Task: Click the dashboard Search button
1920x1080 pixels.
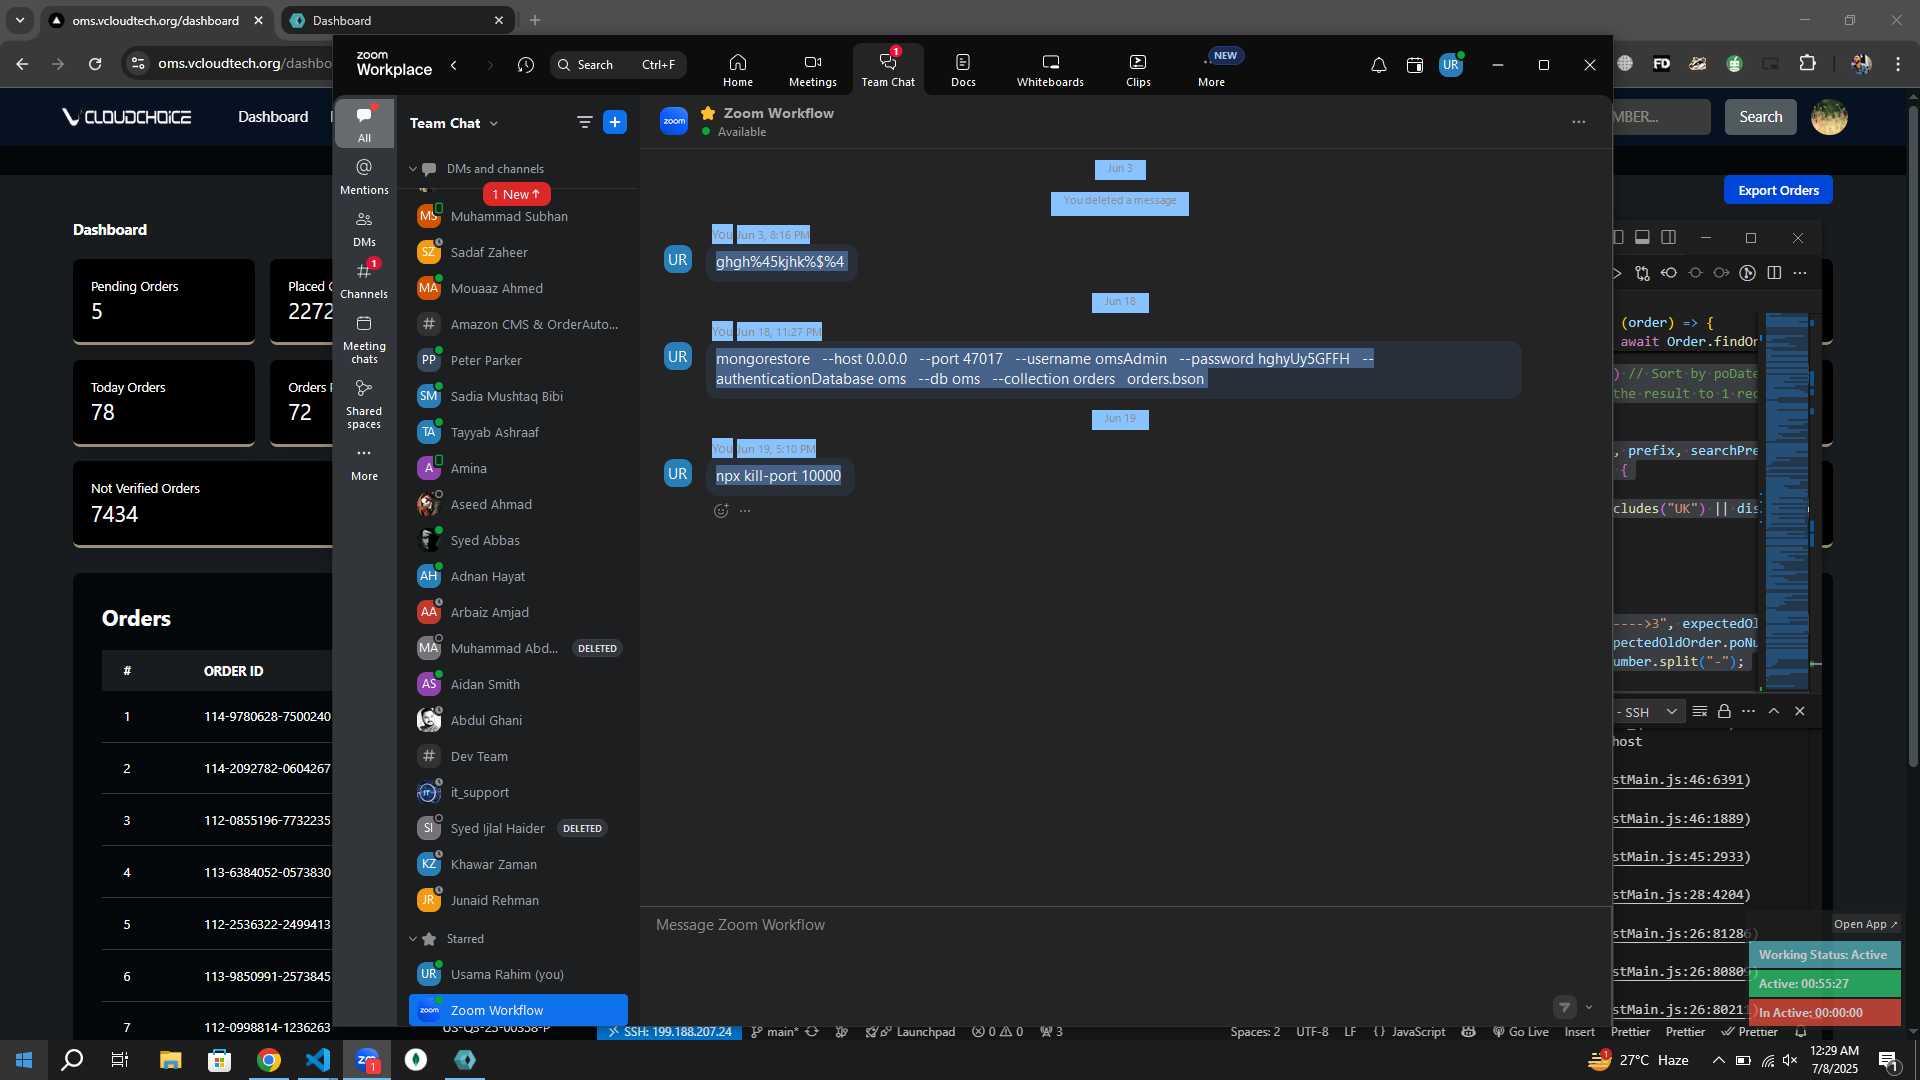Action: (x=1760, y=117)
